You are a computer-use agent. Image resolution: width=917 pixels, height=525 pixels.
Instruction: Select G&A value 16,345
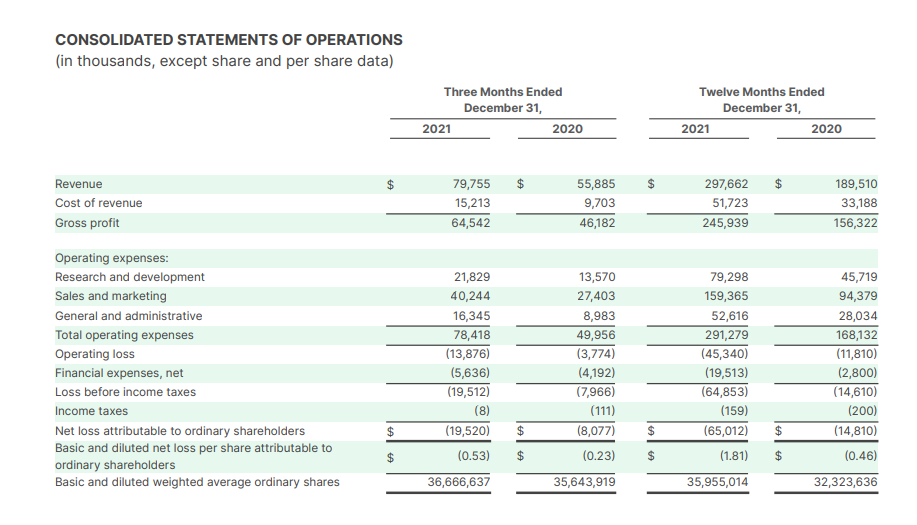471,316
